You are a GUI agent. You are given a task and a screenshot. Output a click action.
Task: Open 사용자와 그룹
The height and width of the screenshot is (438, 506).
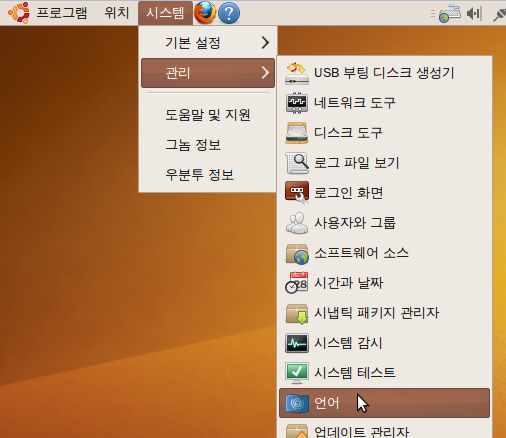coord(384,223)
